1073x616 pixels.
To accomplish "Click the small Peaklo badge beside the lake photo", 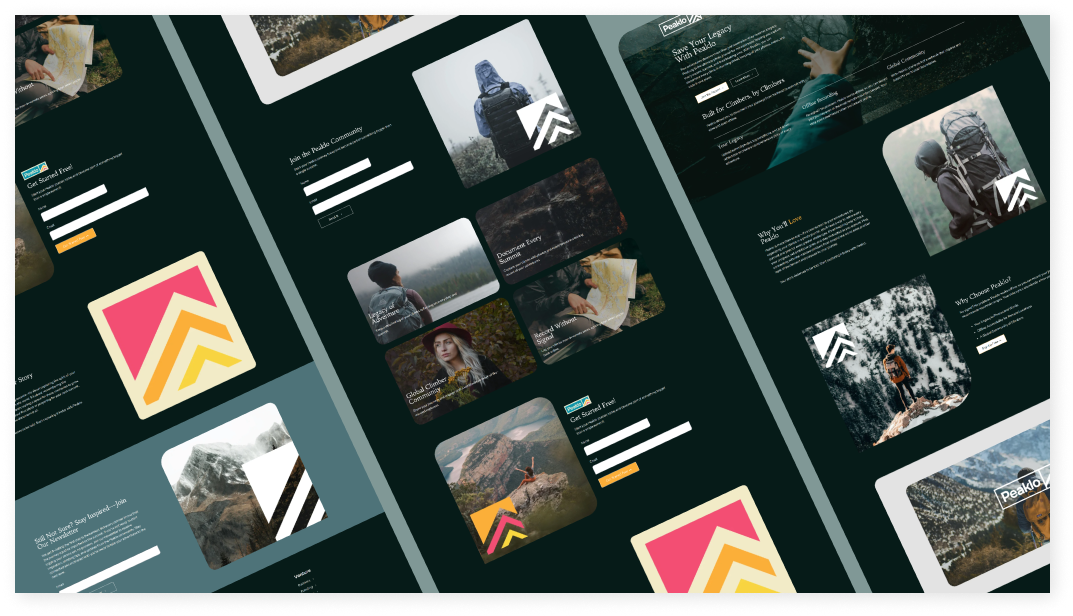I will pos(578,405).
